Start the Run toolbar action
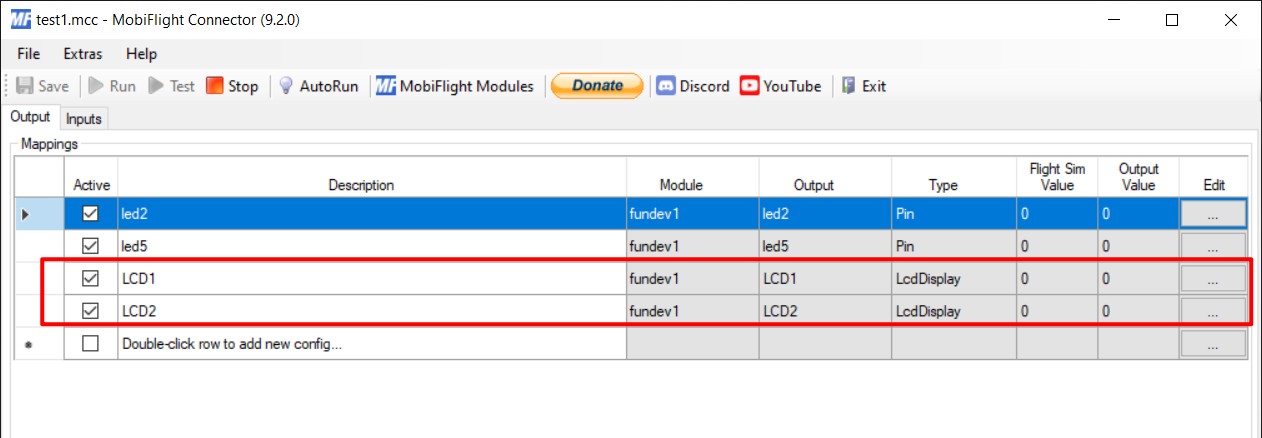Viewport: 1262px width, 438px height. tap(112, 86)
